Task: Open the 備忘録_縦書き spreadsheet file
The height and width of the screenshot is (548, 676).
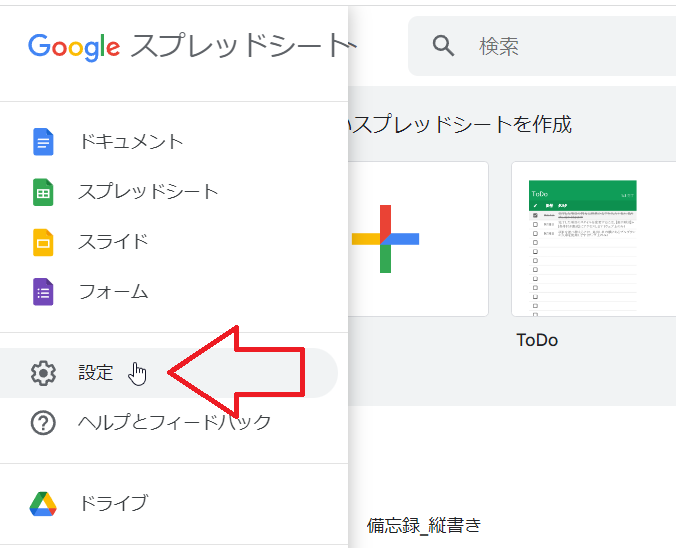Action: [x=424, y=525]
